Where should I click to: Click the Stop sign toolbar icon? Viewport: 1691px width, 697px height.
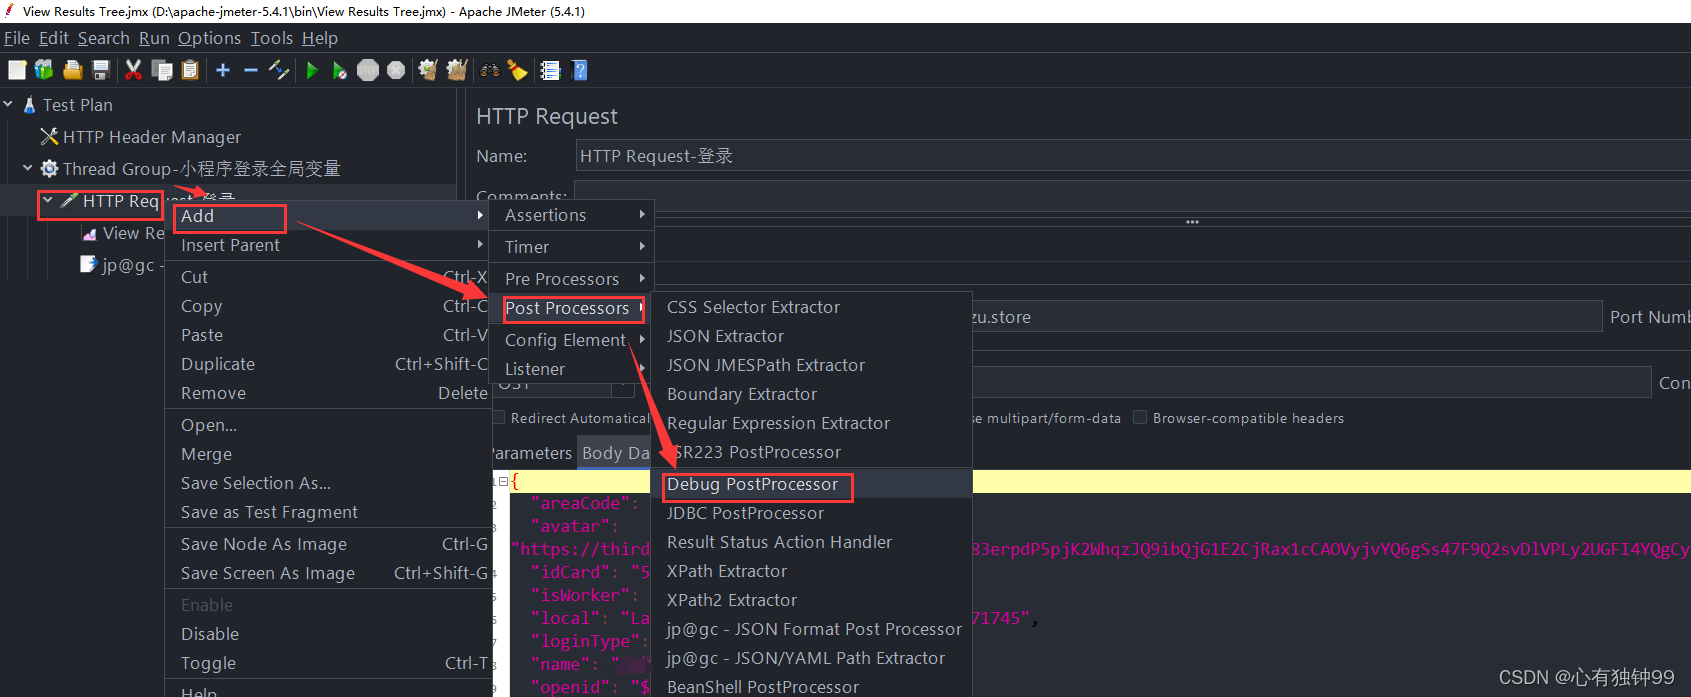(368, 70)
